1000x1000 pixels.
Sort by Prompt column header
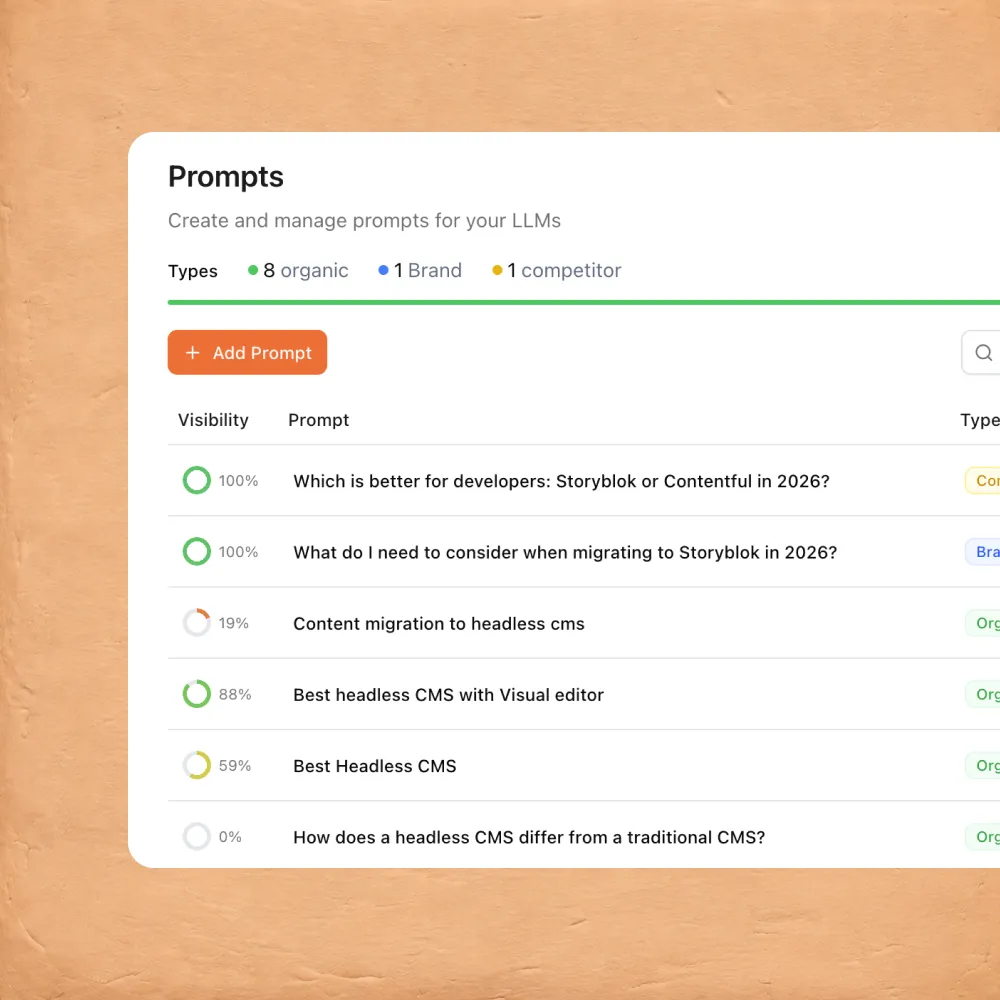pyautogui.click(x=319, y=420)
